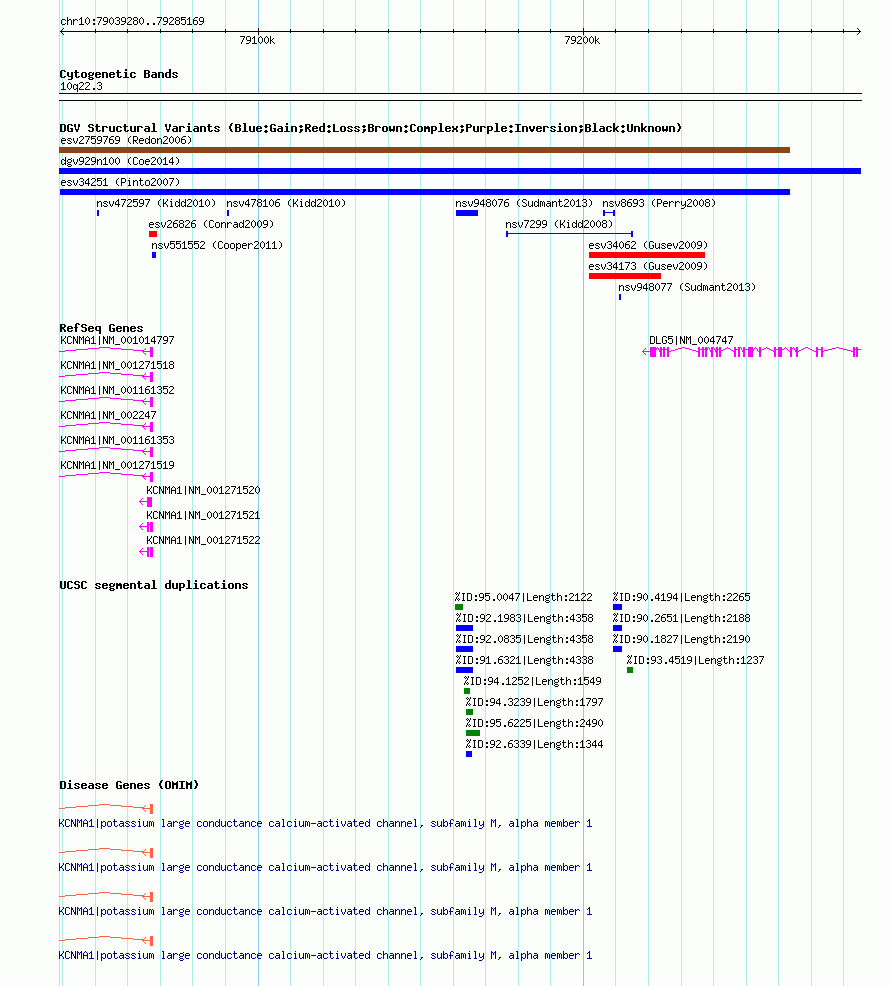The image size is (890, 986).
Task: Click the esv34173 (Gusev2009) label
Action: click(x=648, y=267)
